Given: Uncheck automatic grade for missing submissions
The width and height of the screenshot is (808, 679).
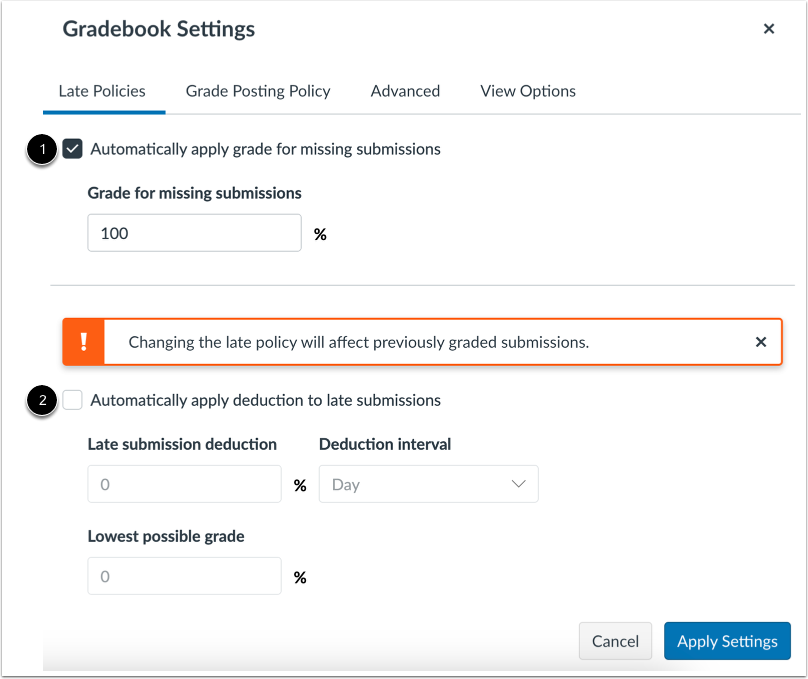Looking at the screenshot, I should pos(72,149).
